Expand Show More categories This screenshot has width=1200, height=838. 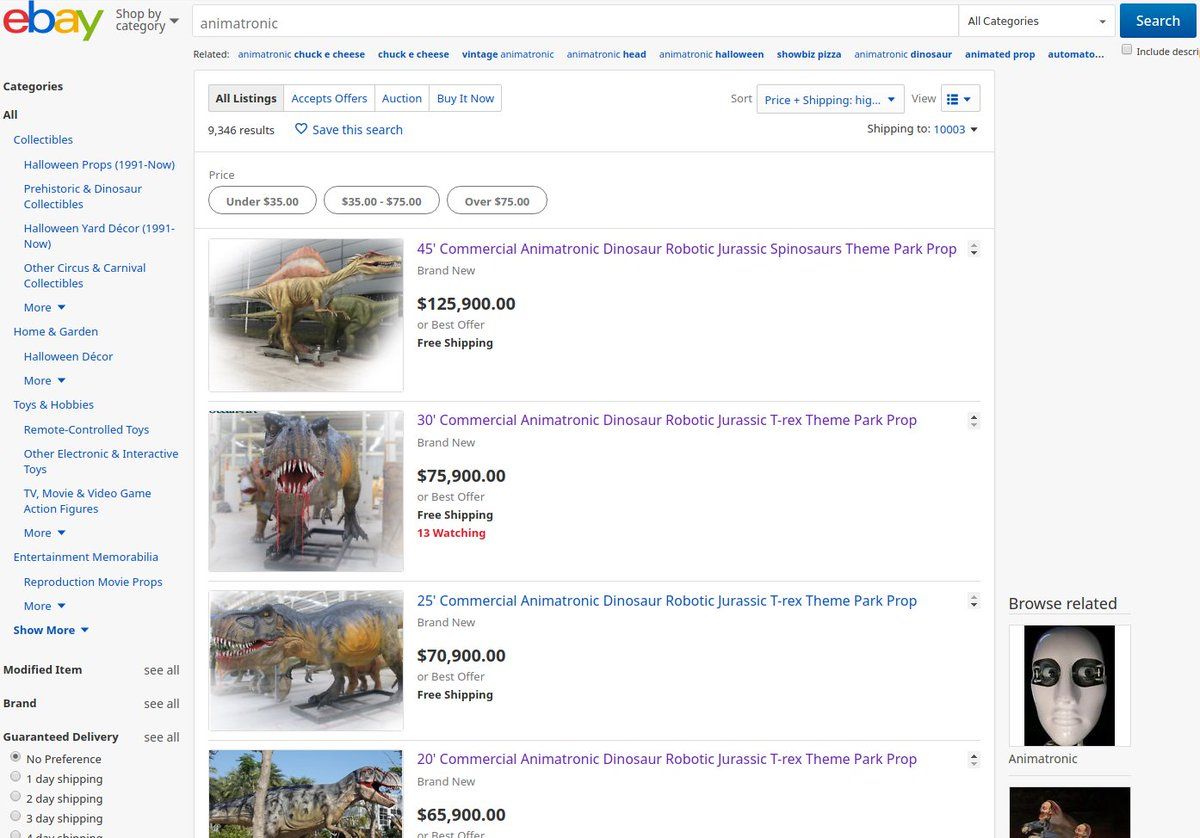[51, 630]
